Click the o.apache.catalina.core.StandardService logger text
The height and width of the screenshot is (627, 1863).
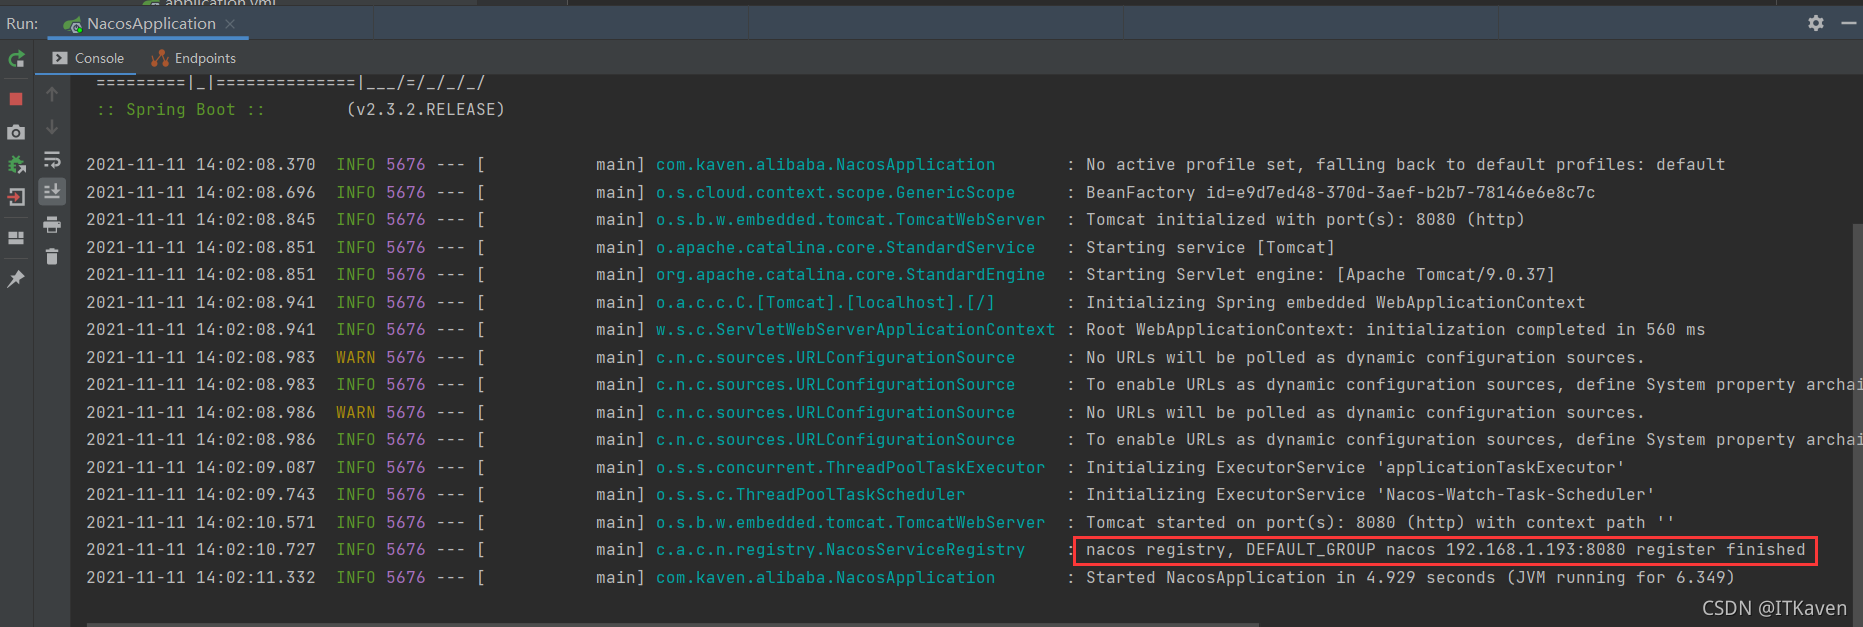845,247
